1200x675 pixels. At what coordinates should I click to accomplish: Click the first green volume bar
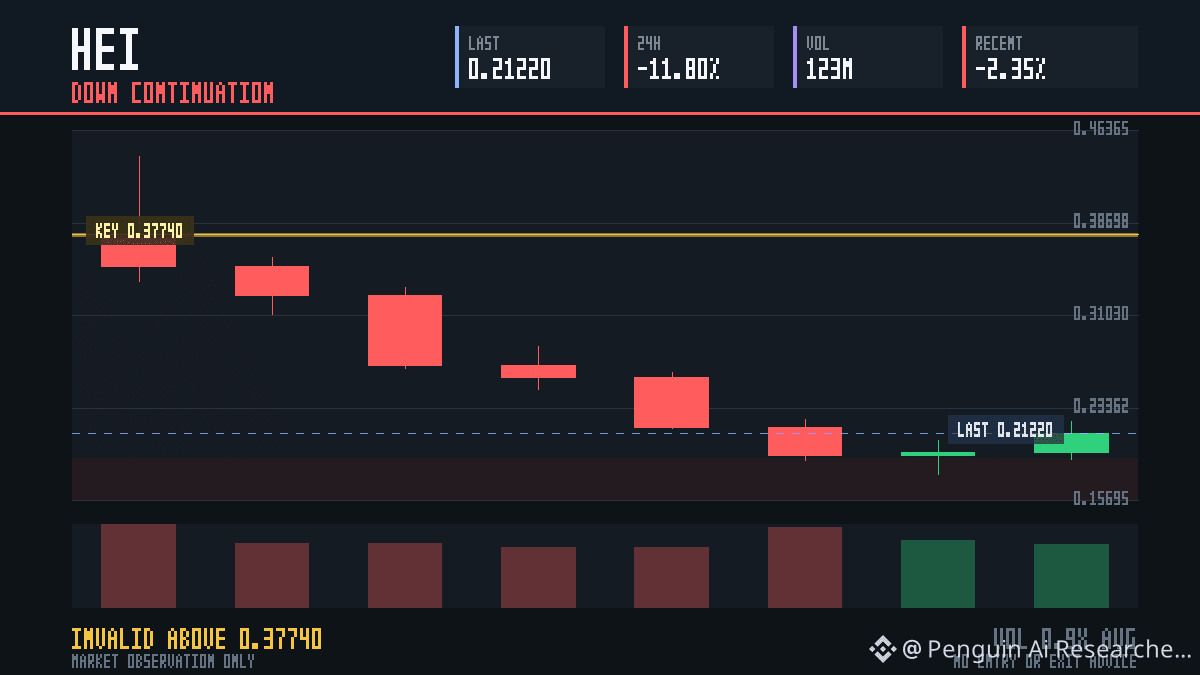coord(938,574)
